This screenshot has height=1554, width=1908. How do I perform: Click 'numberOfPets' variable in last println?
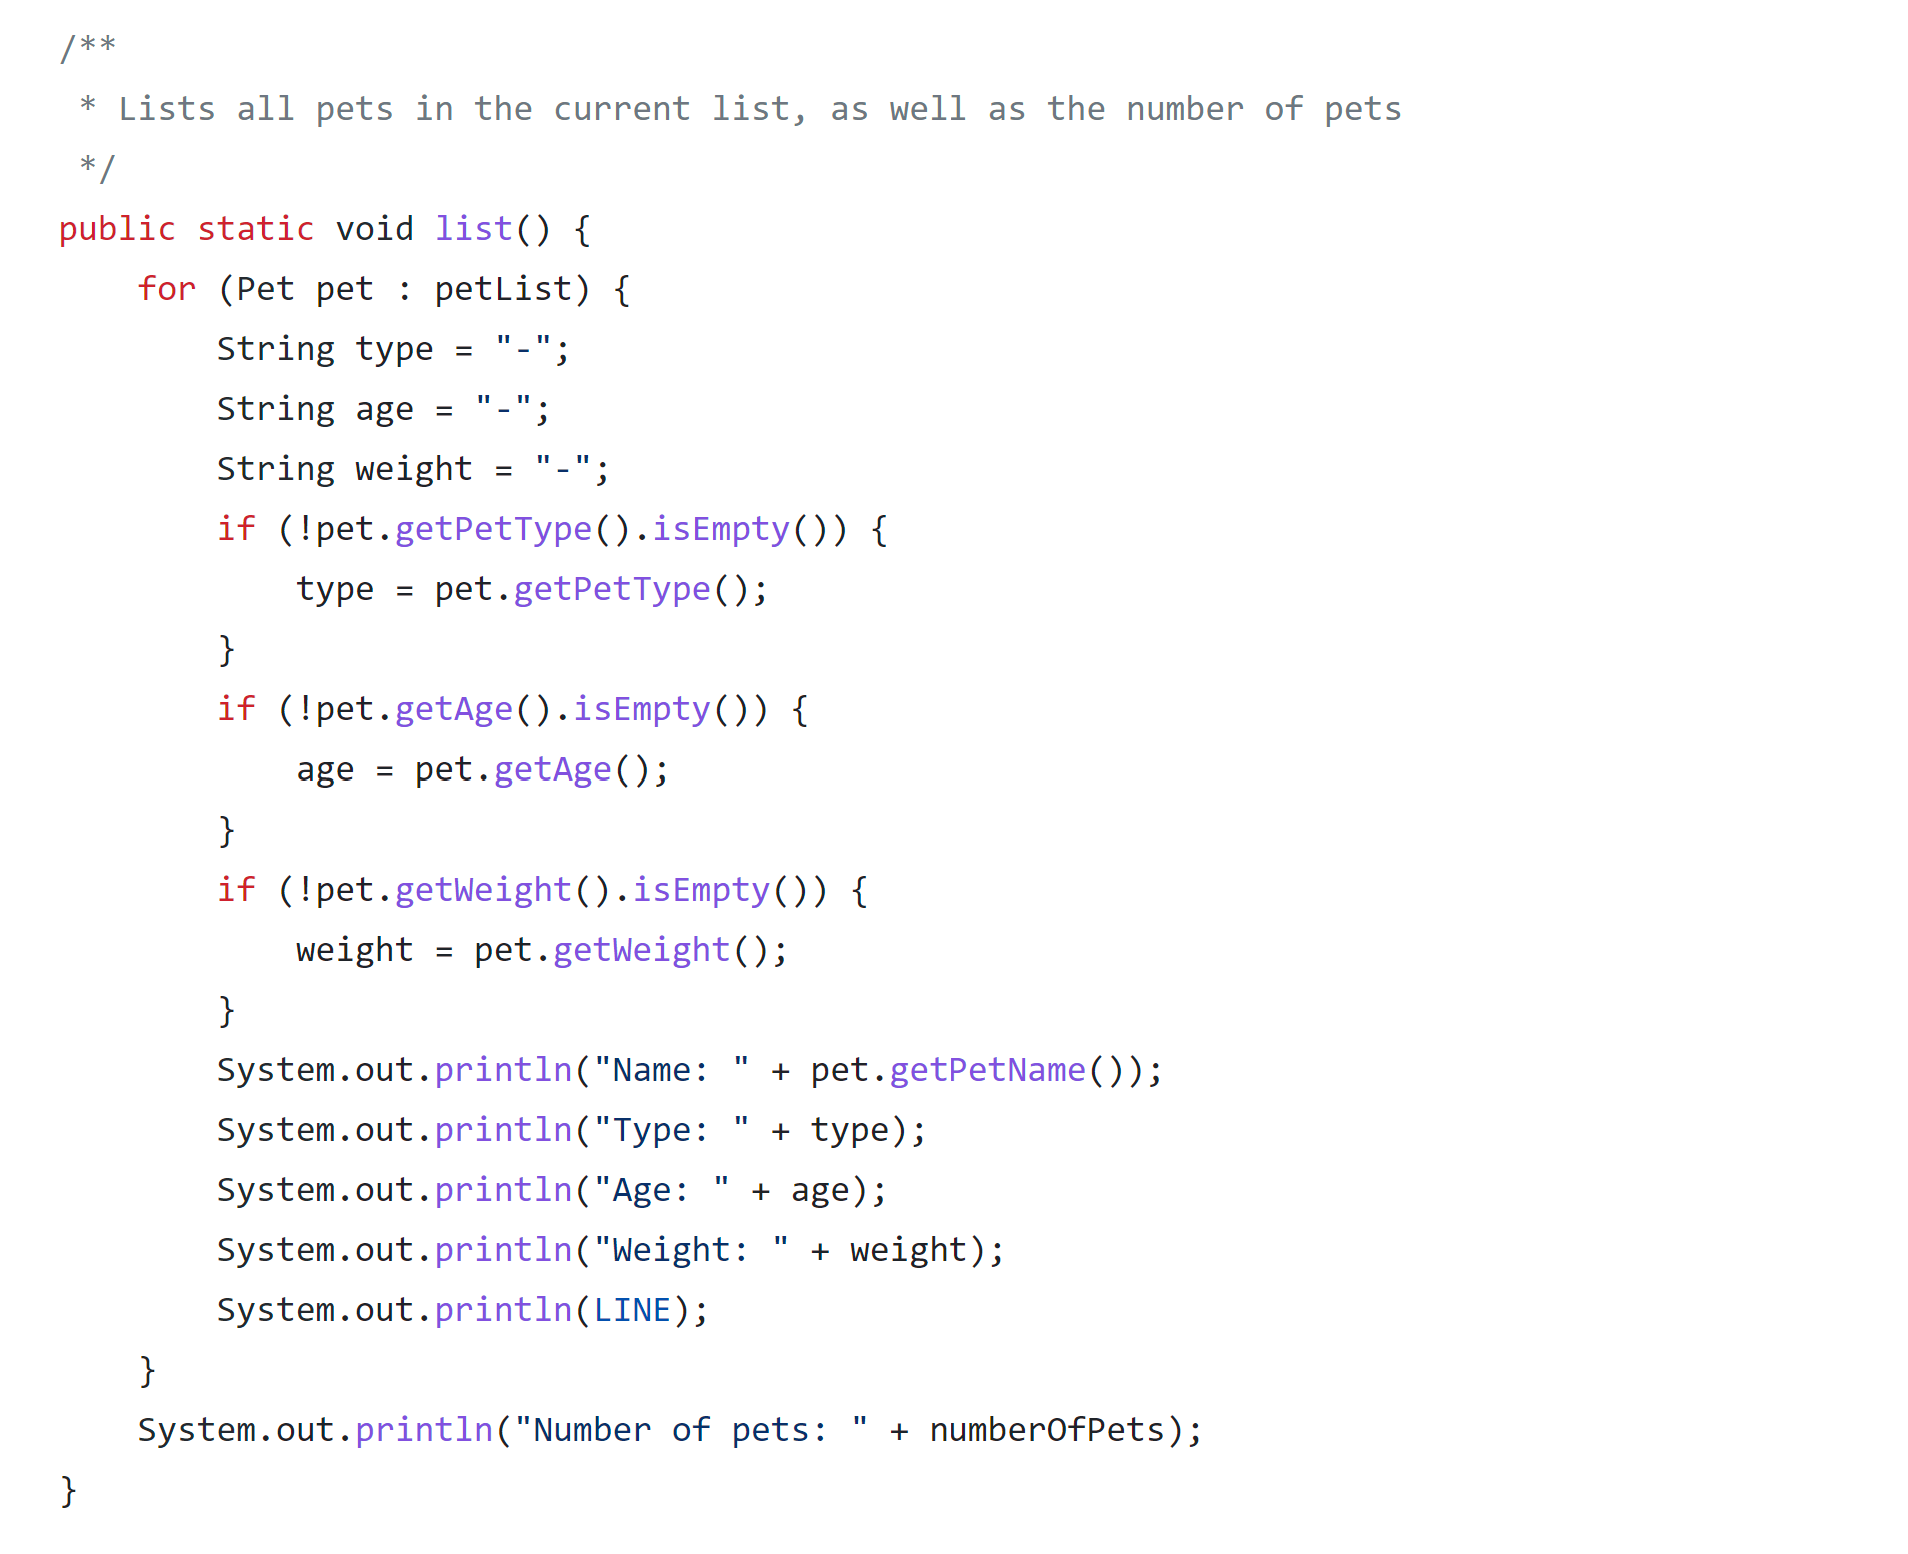(x=1047, y=1430)
